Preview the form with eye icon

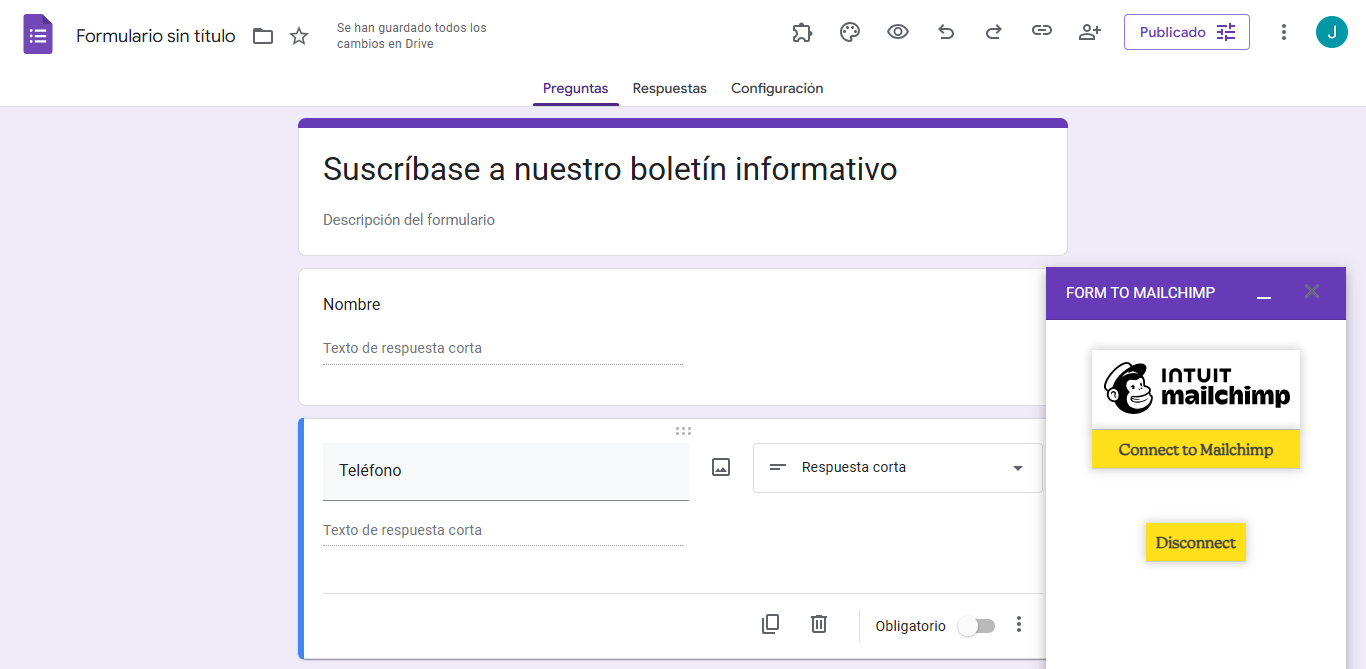tap(898, 32)
